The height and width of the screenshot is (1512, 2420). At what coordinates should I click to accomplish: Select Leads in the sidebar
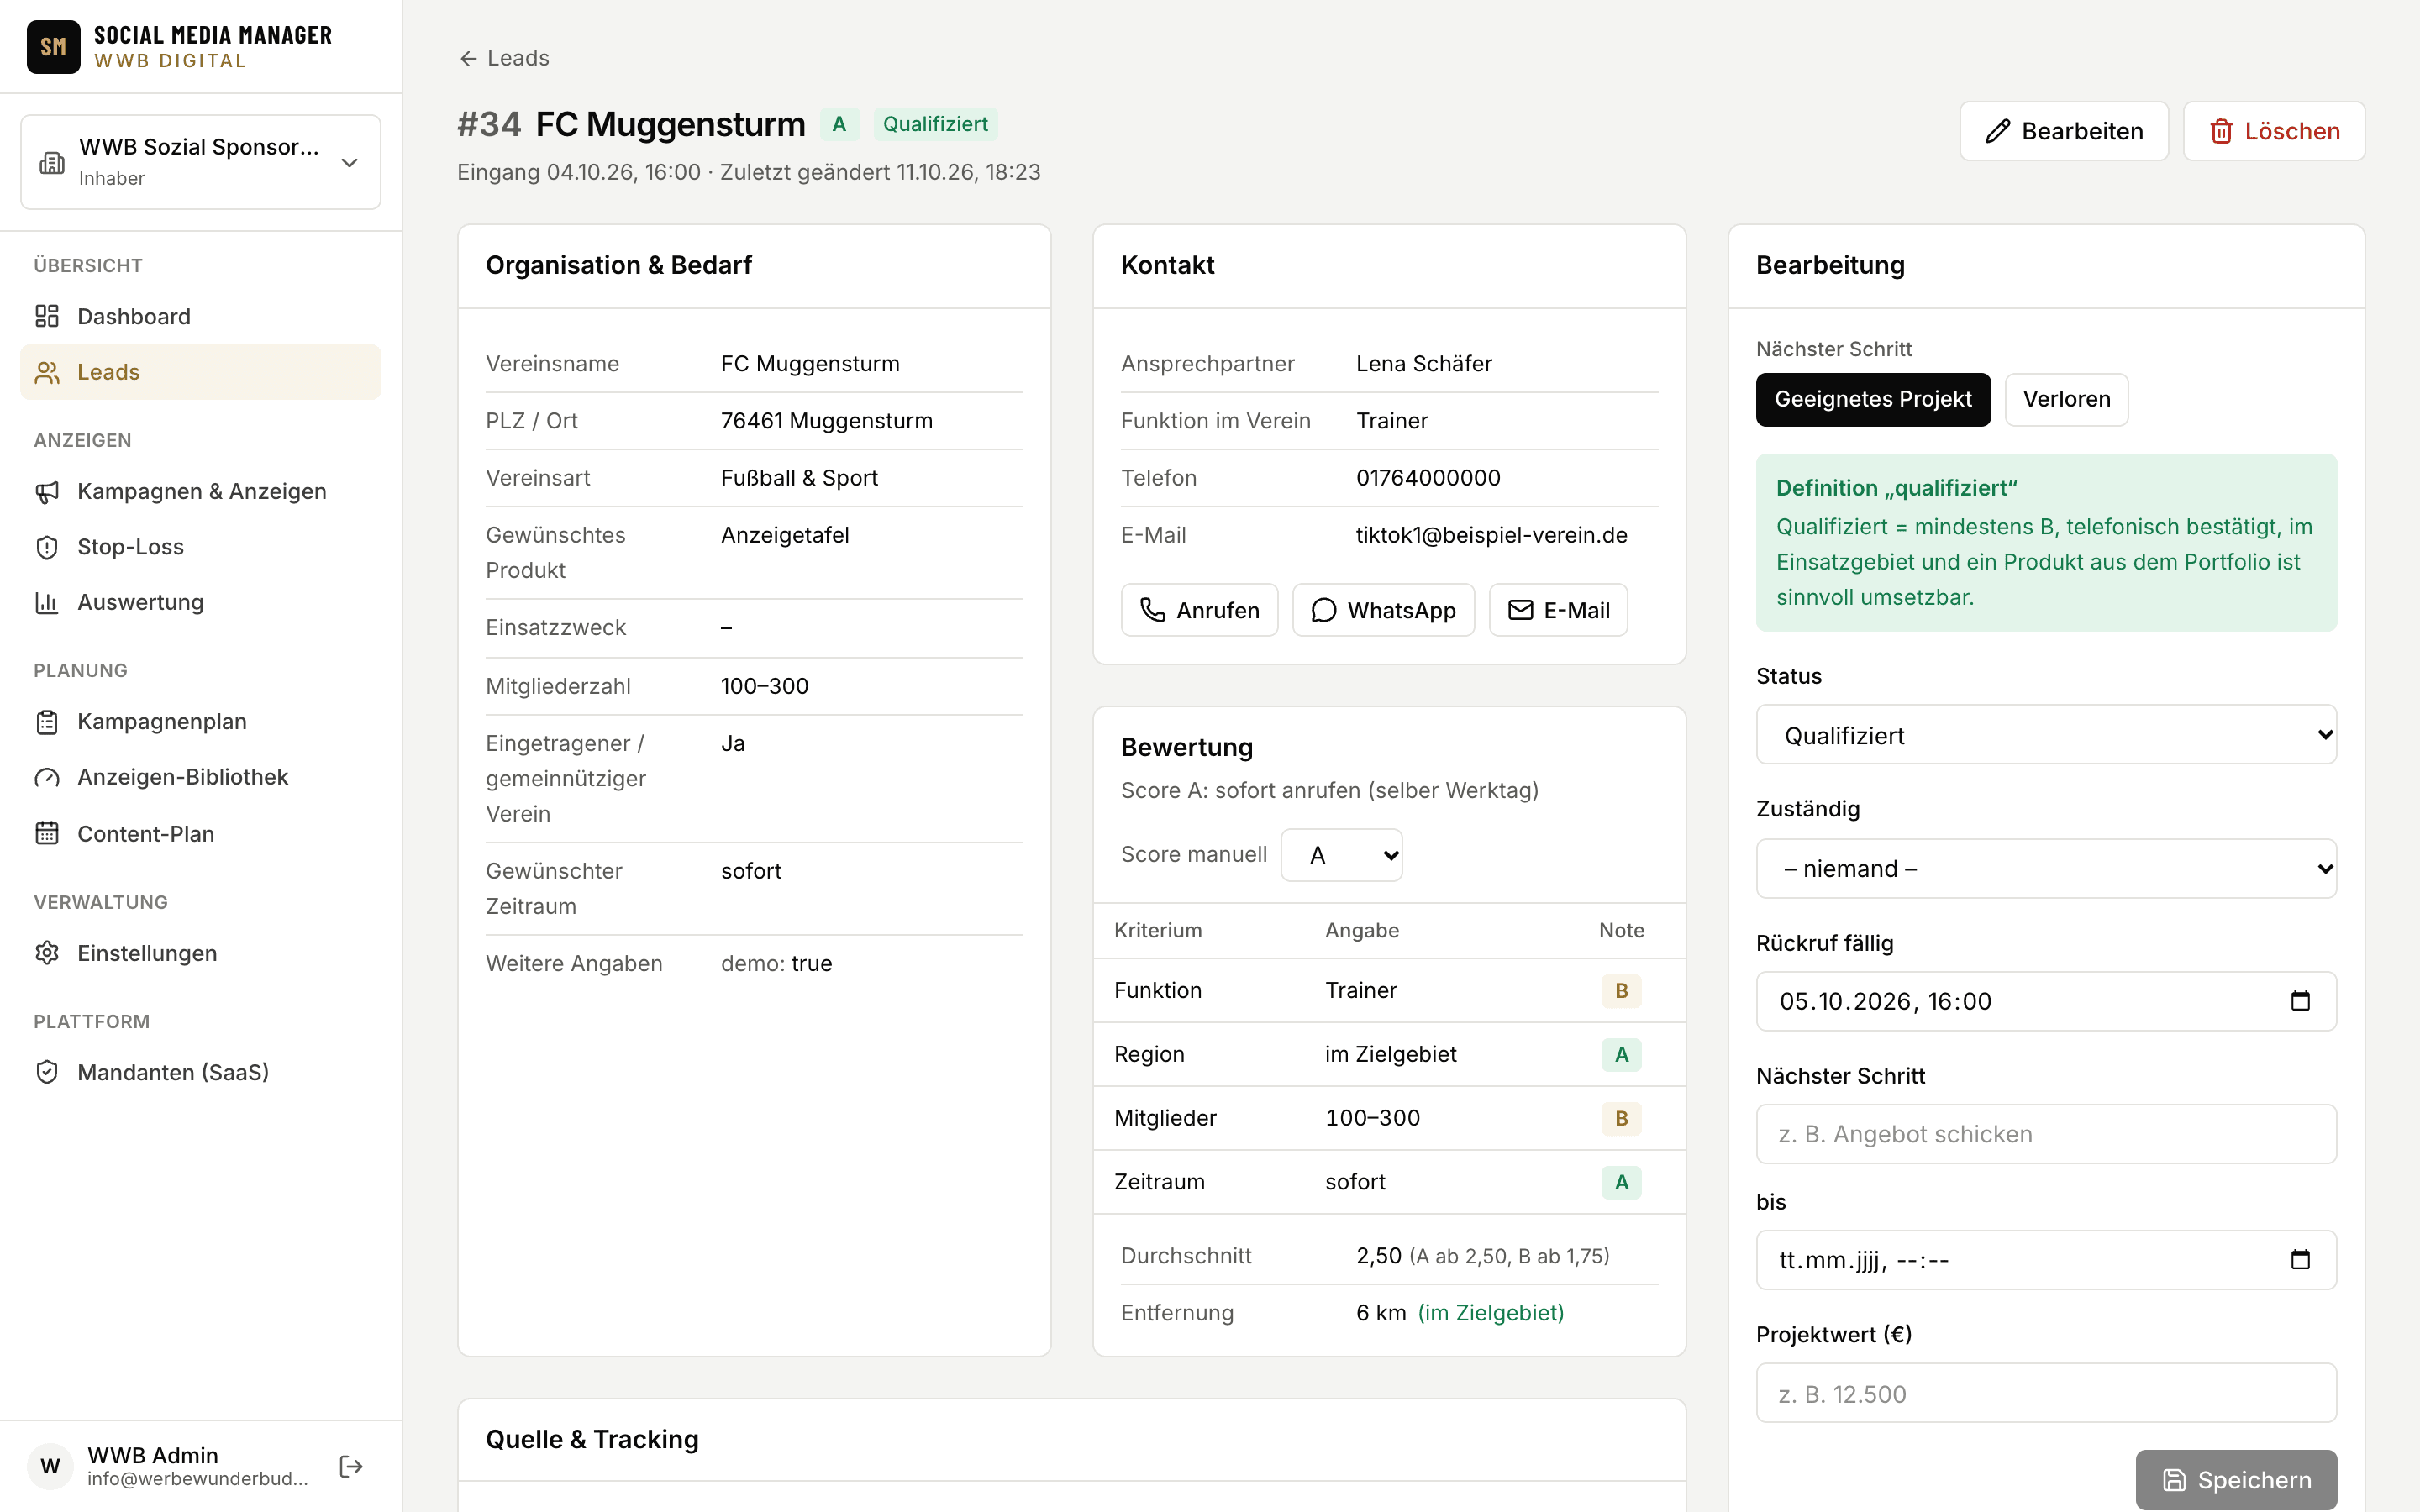(x=201, y=372)
